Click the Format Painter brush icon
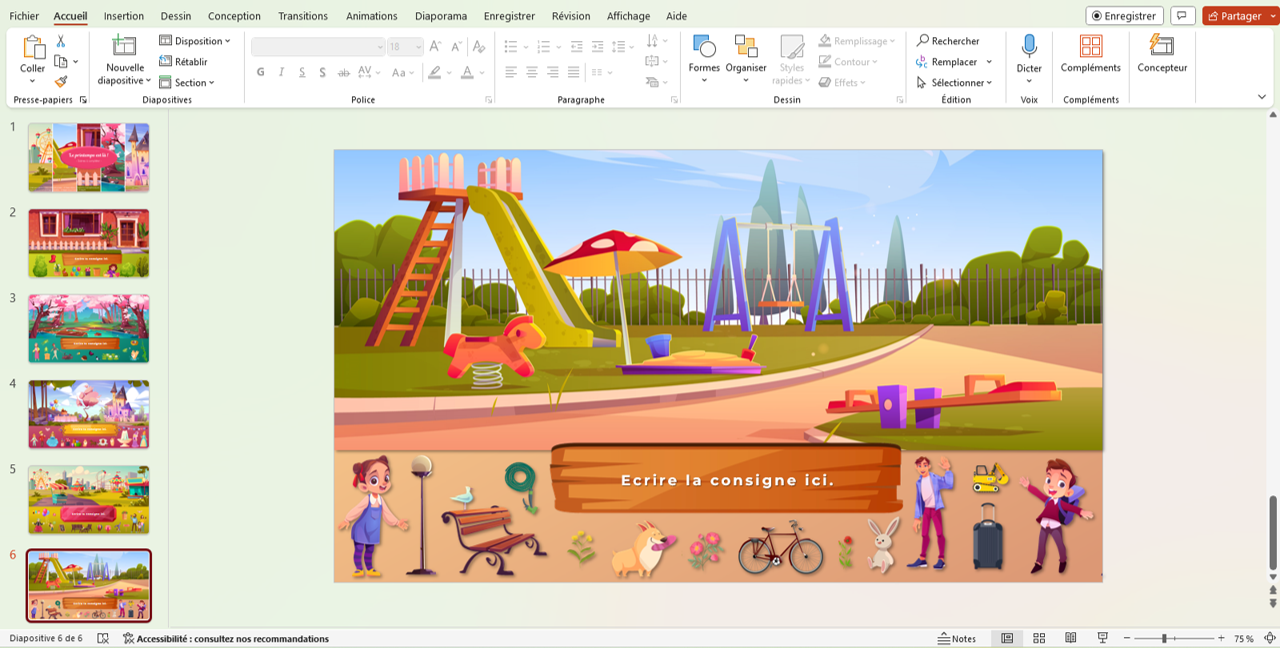The height and width of the screenshot is (648, 1280). click(61, 82)
